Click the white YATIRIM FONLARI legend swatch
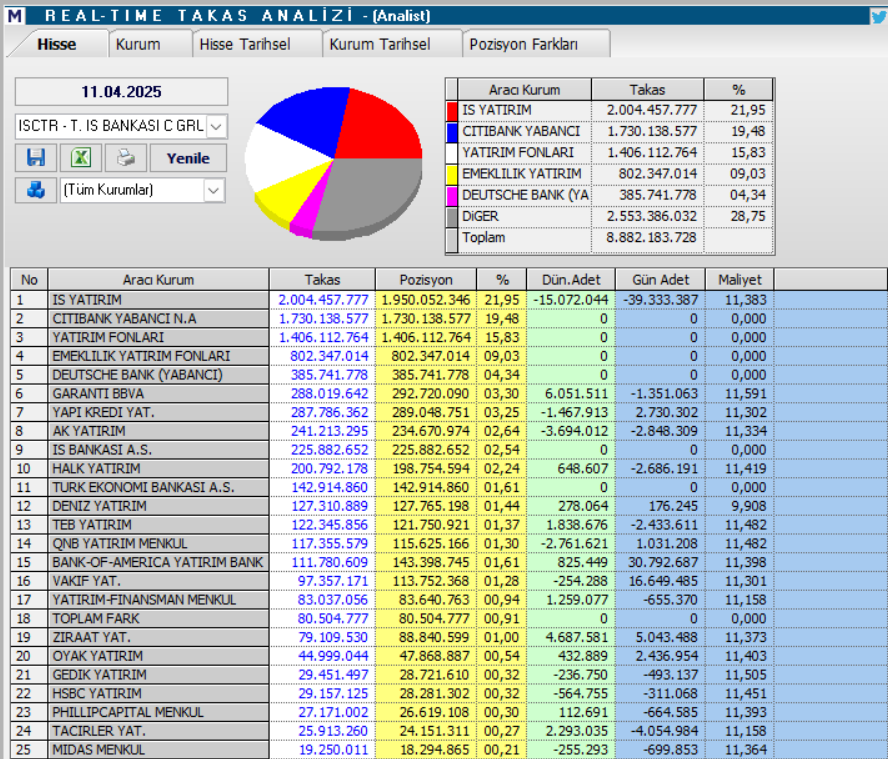 pyautogui.click(x=452, y=153)
